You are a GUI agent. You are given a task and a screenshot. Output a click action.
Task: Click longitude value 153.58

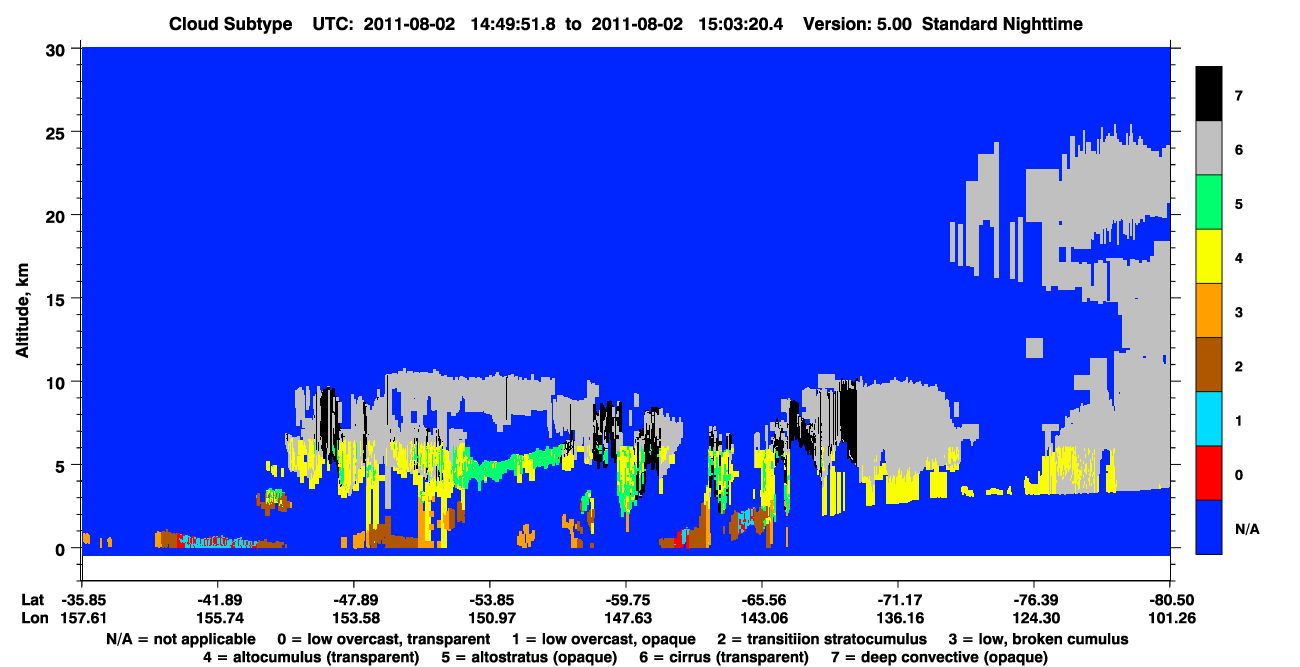point(354,618)
